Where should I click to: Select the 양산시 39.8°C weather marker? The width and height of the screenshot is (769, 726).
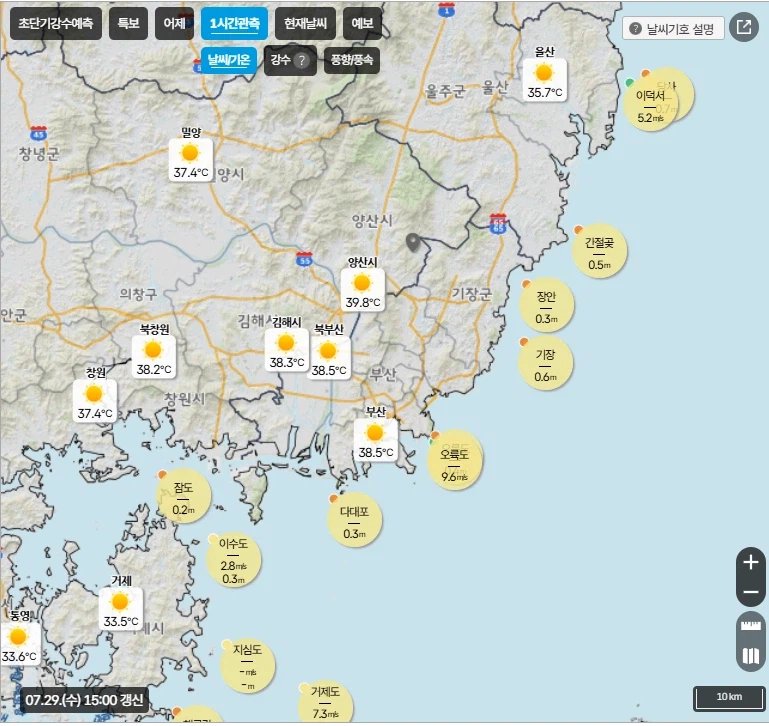[363, 289]
